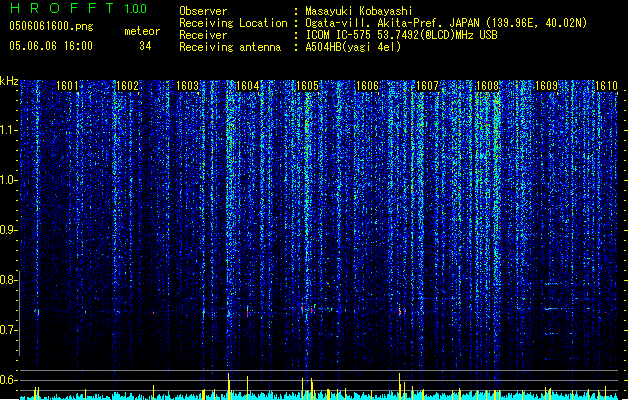
Task: Click the 1.0 kHz axis label
Action: [8, 180]
